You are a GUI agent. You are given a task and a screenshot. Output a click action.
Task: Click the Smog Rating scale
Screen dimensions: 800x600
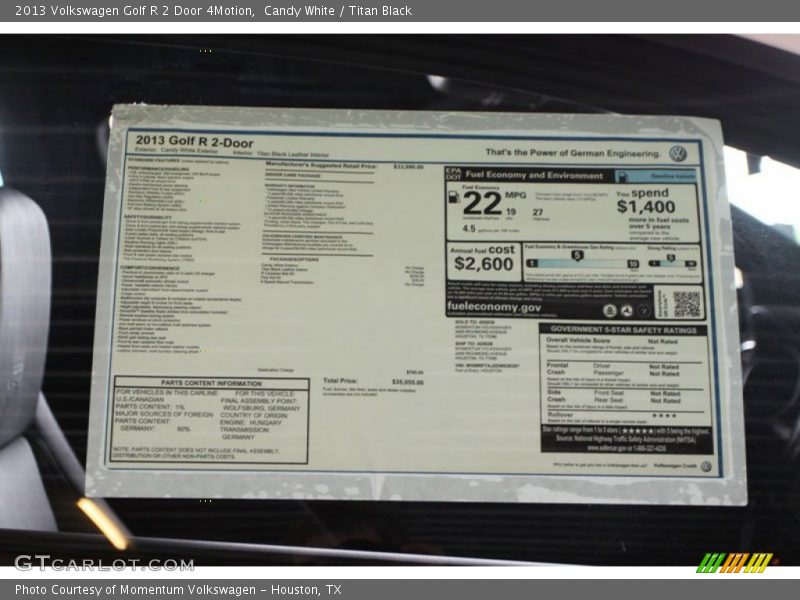point(672,263)
